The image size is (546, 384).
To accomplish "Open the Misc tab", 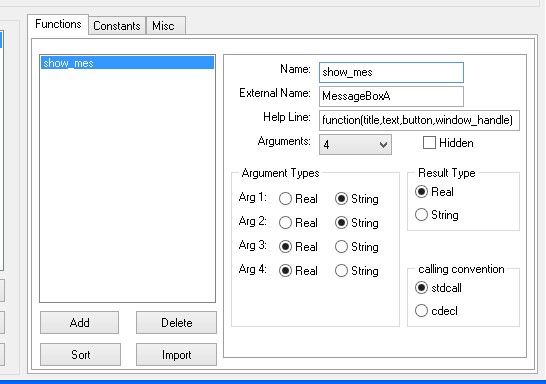I will pyautogui.click(x=166, y=26).
